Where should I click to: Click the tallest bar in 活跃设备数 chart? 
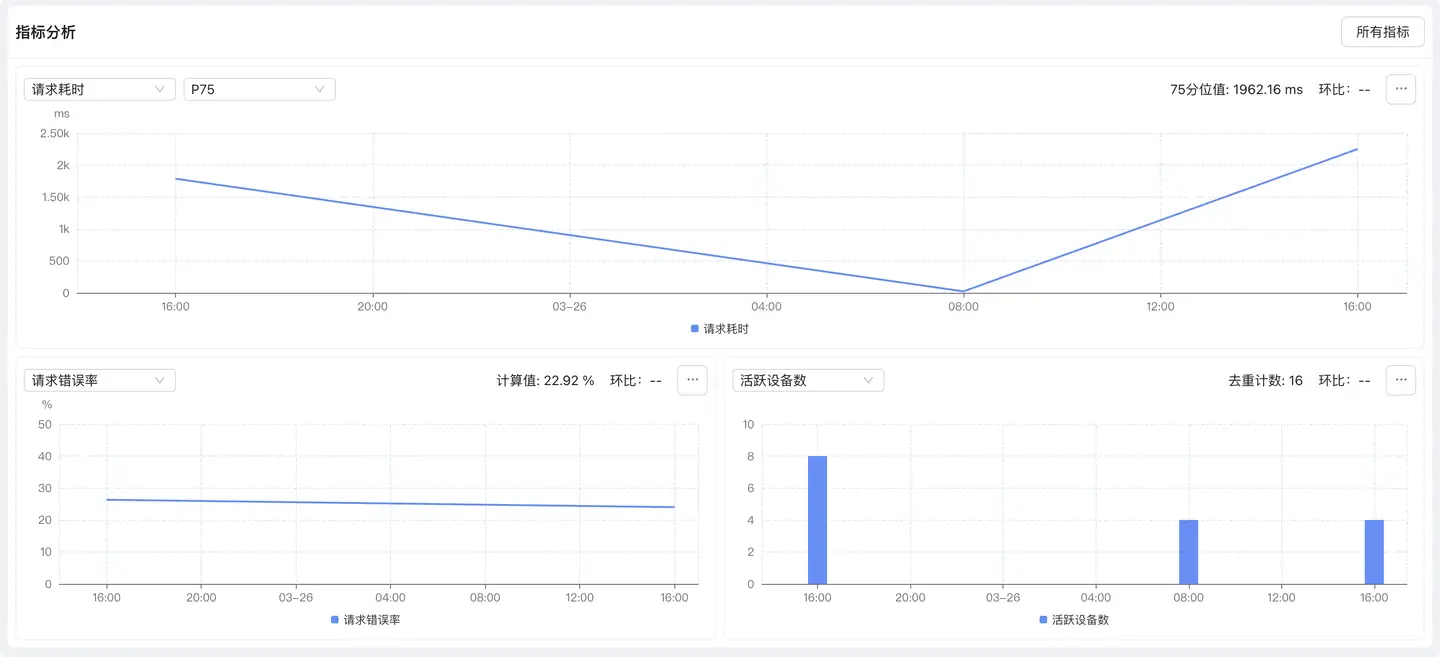pos(817,520)
